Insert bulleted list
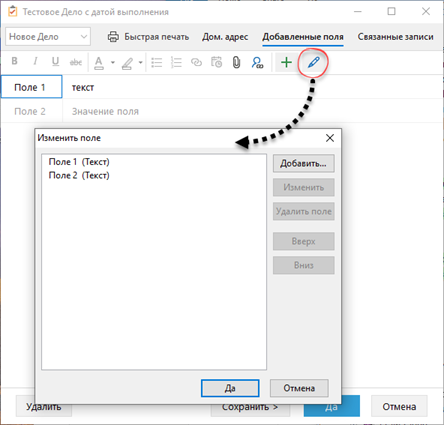444x425 pixels. point(156,62)
